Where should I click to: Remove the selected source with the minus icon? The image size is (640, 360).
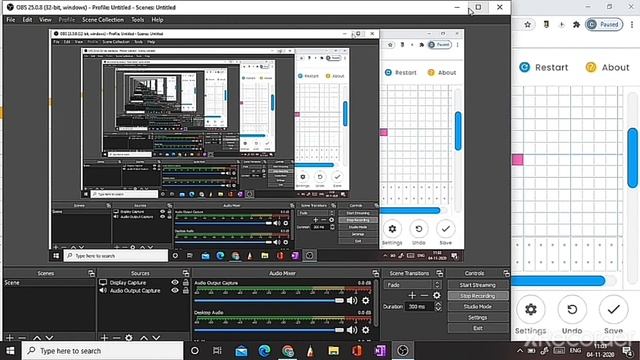117,338
